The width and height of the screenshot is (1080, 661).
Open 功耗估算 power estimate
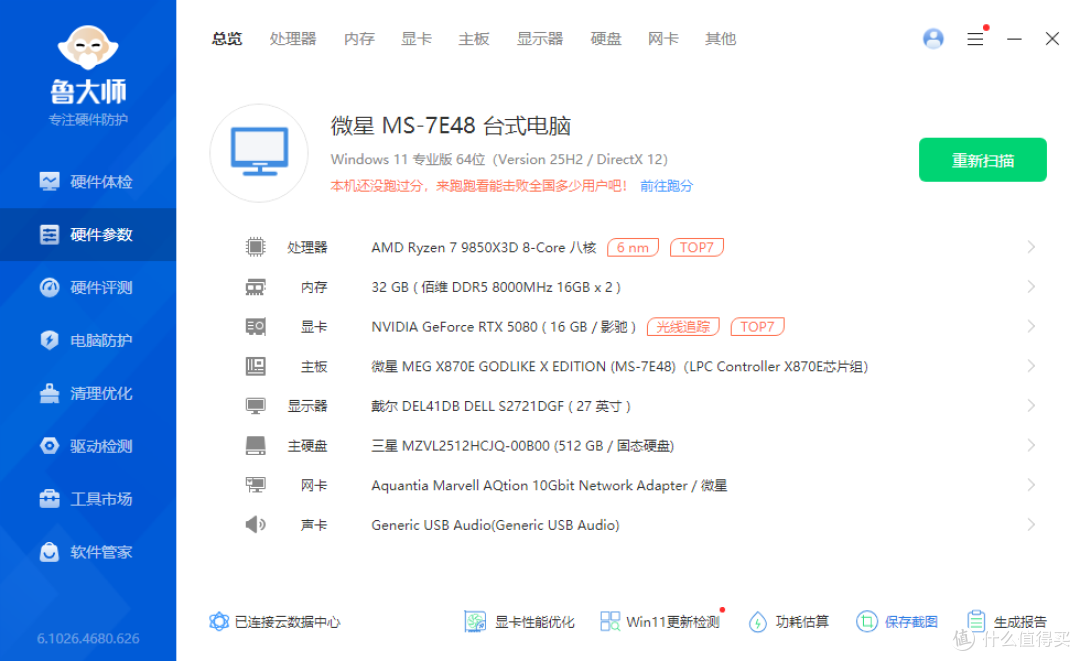[789, 622]
